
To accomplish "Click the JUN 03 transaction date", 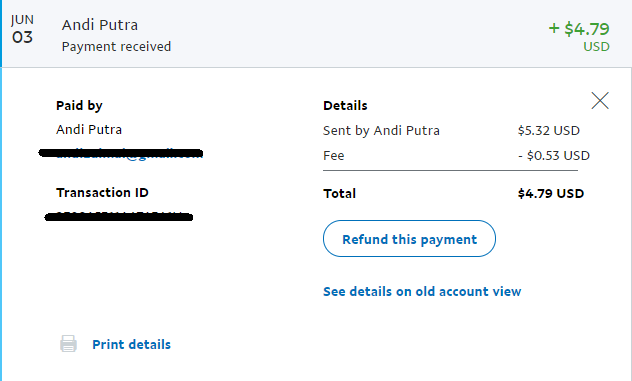I will 23,30.
